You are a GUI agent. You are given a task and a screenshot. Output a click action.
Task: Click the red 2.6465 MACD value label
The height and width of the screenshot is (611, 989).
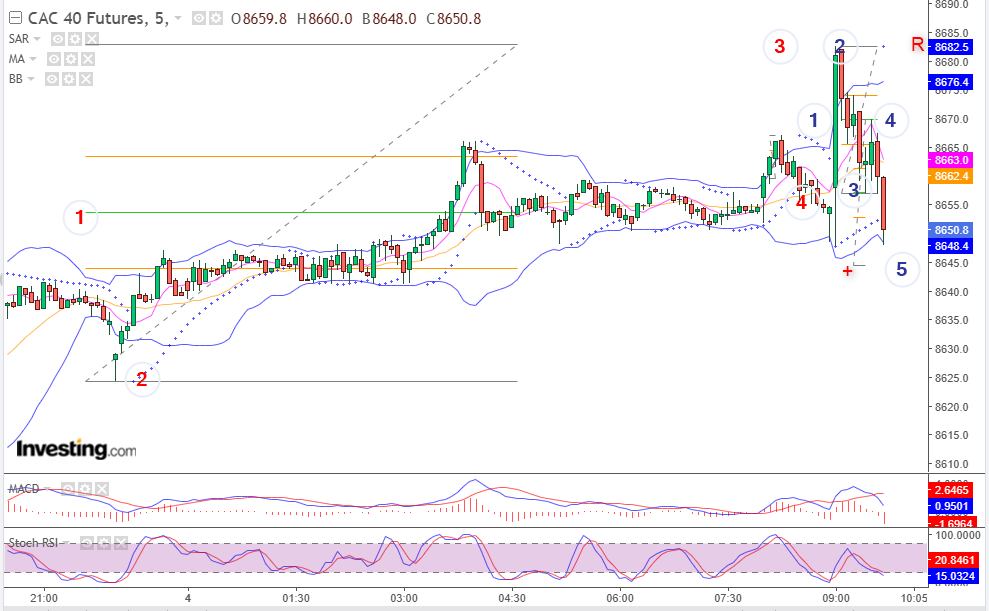coord(952,490)
